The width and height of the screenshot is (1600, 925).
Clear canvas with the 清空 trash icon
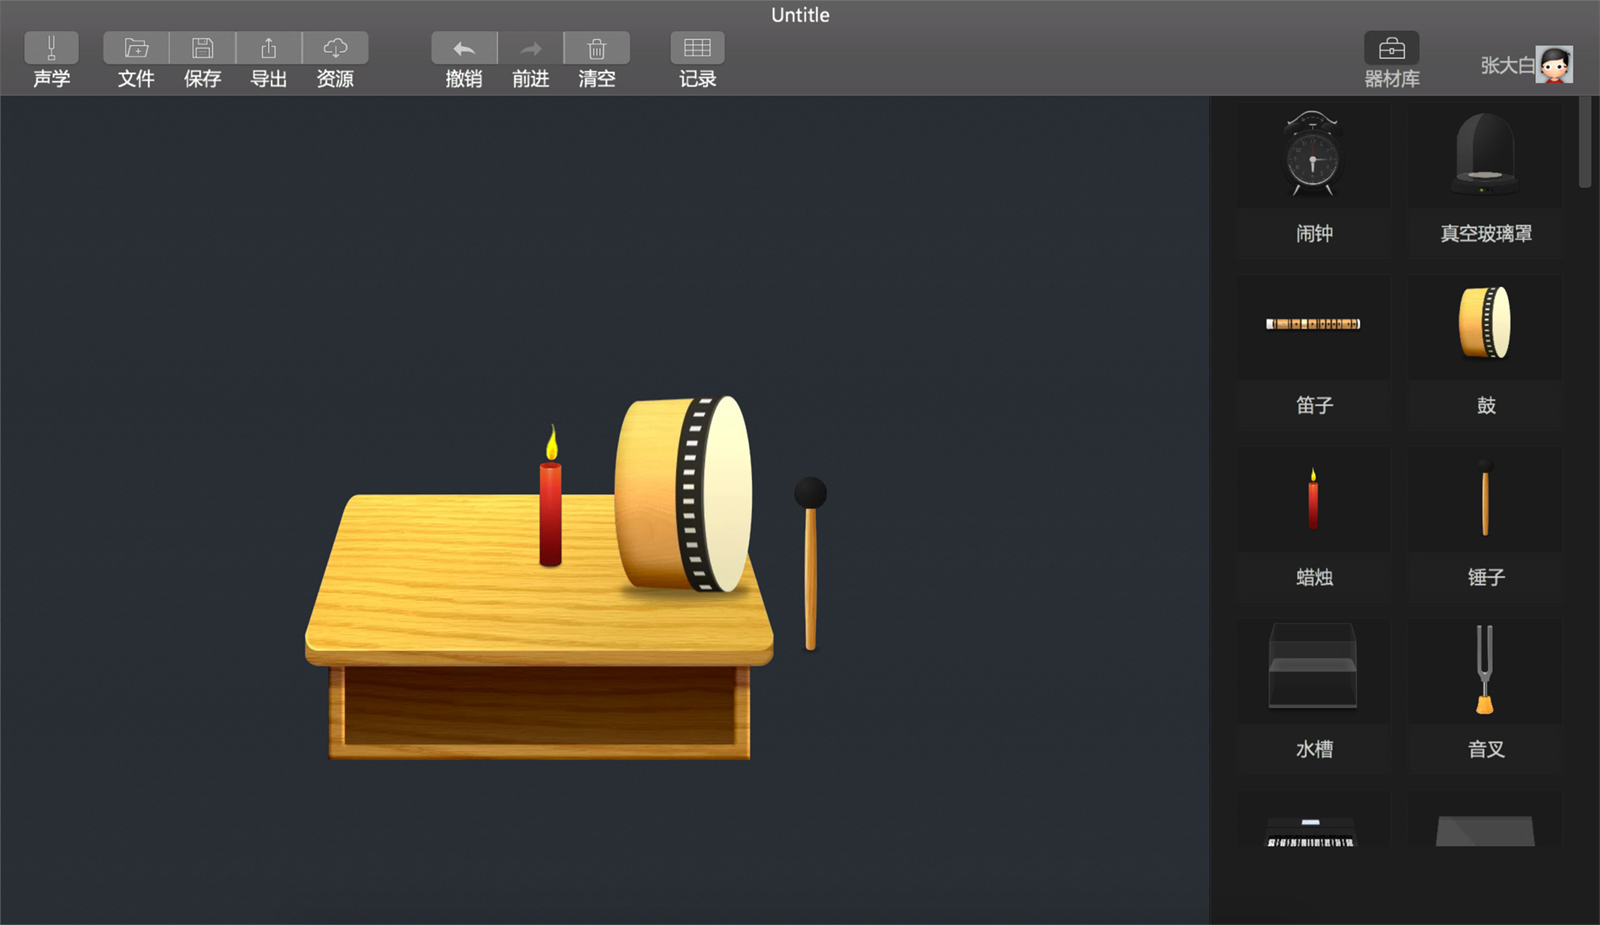(597, 48)
